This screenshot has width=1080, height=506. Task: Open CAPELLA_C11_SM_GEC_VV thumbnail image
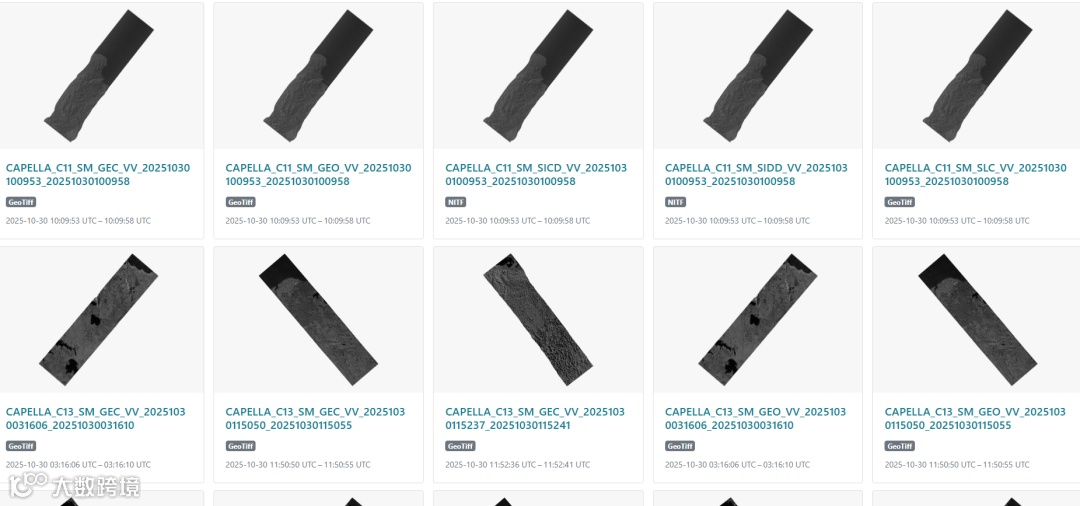(101, 76)
